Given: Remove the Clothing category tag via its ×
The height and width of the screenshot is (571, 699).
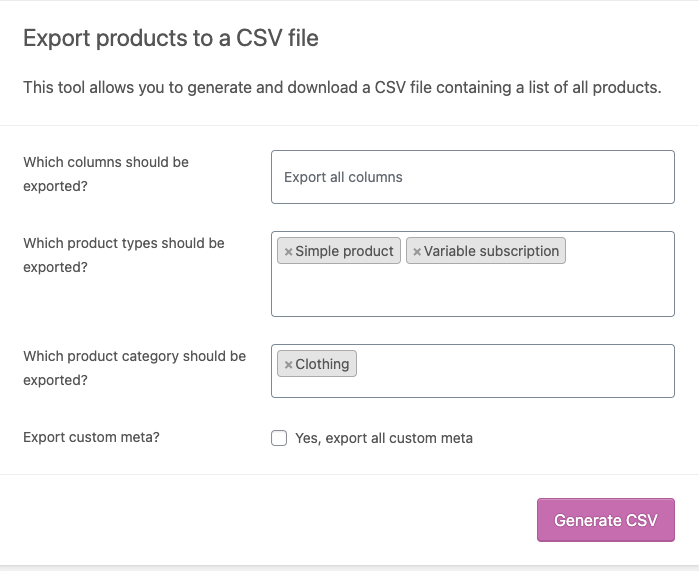Looking at the screenshot, I should (288, 365).
